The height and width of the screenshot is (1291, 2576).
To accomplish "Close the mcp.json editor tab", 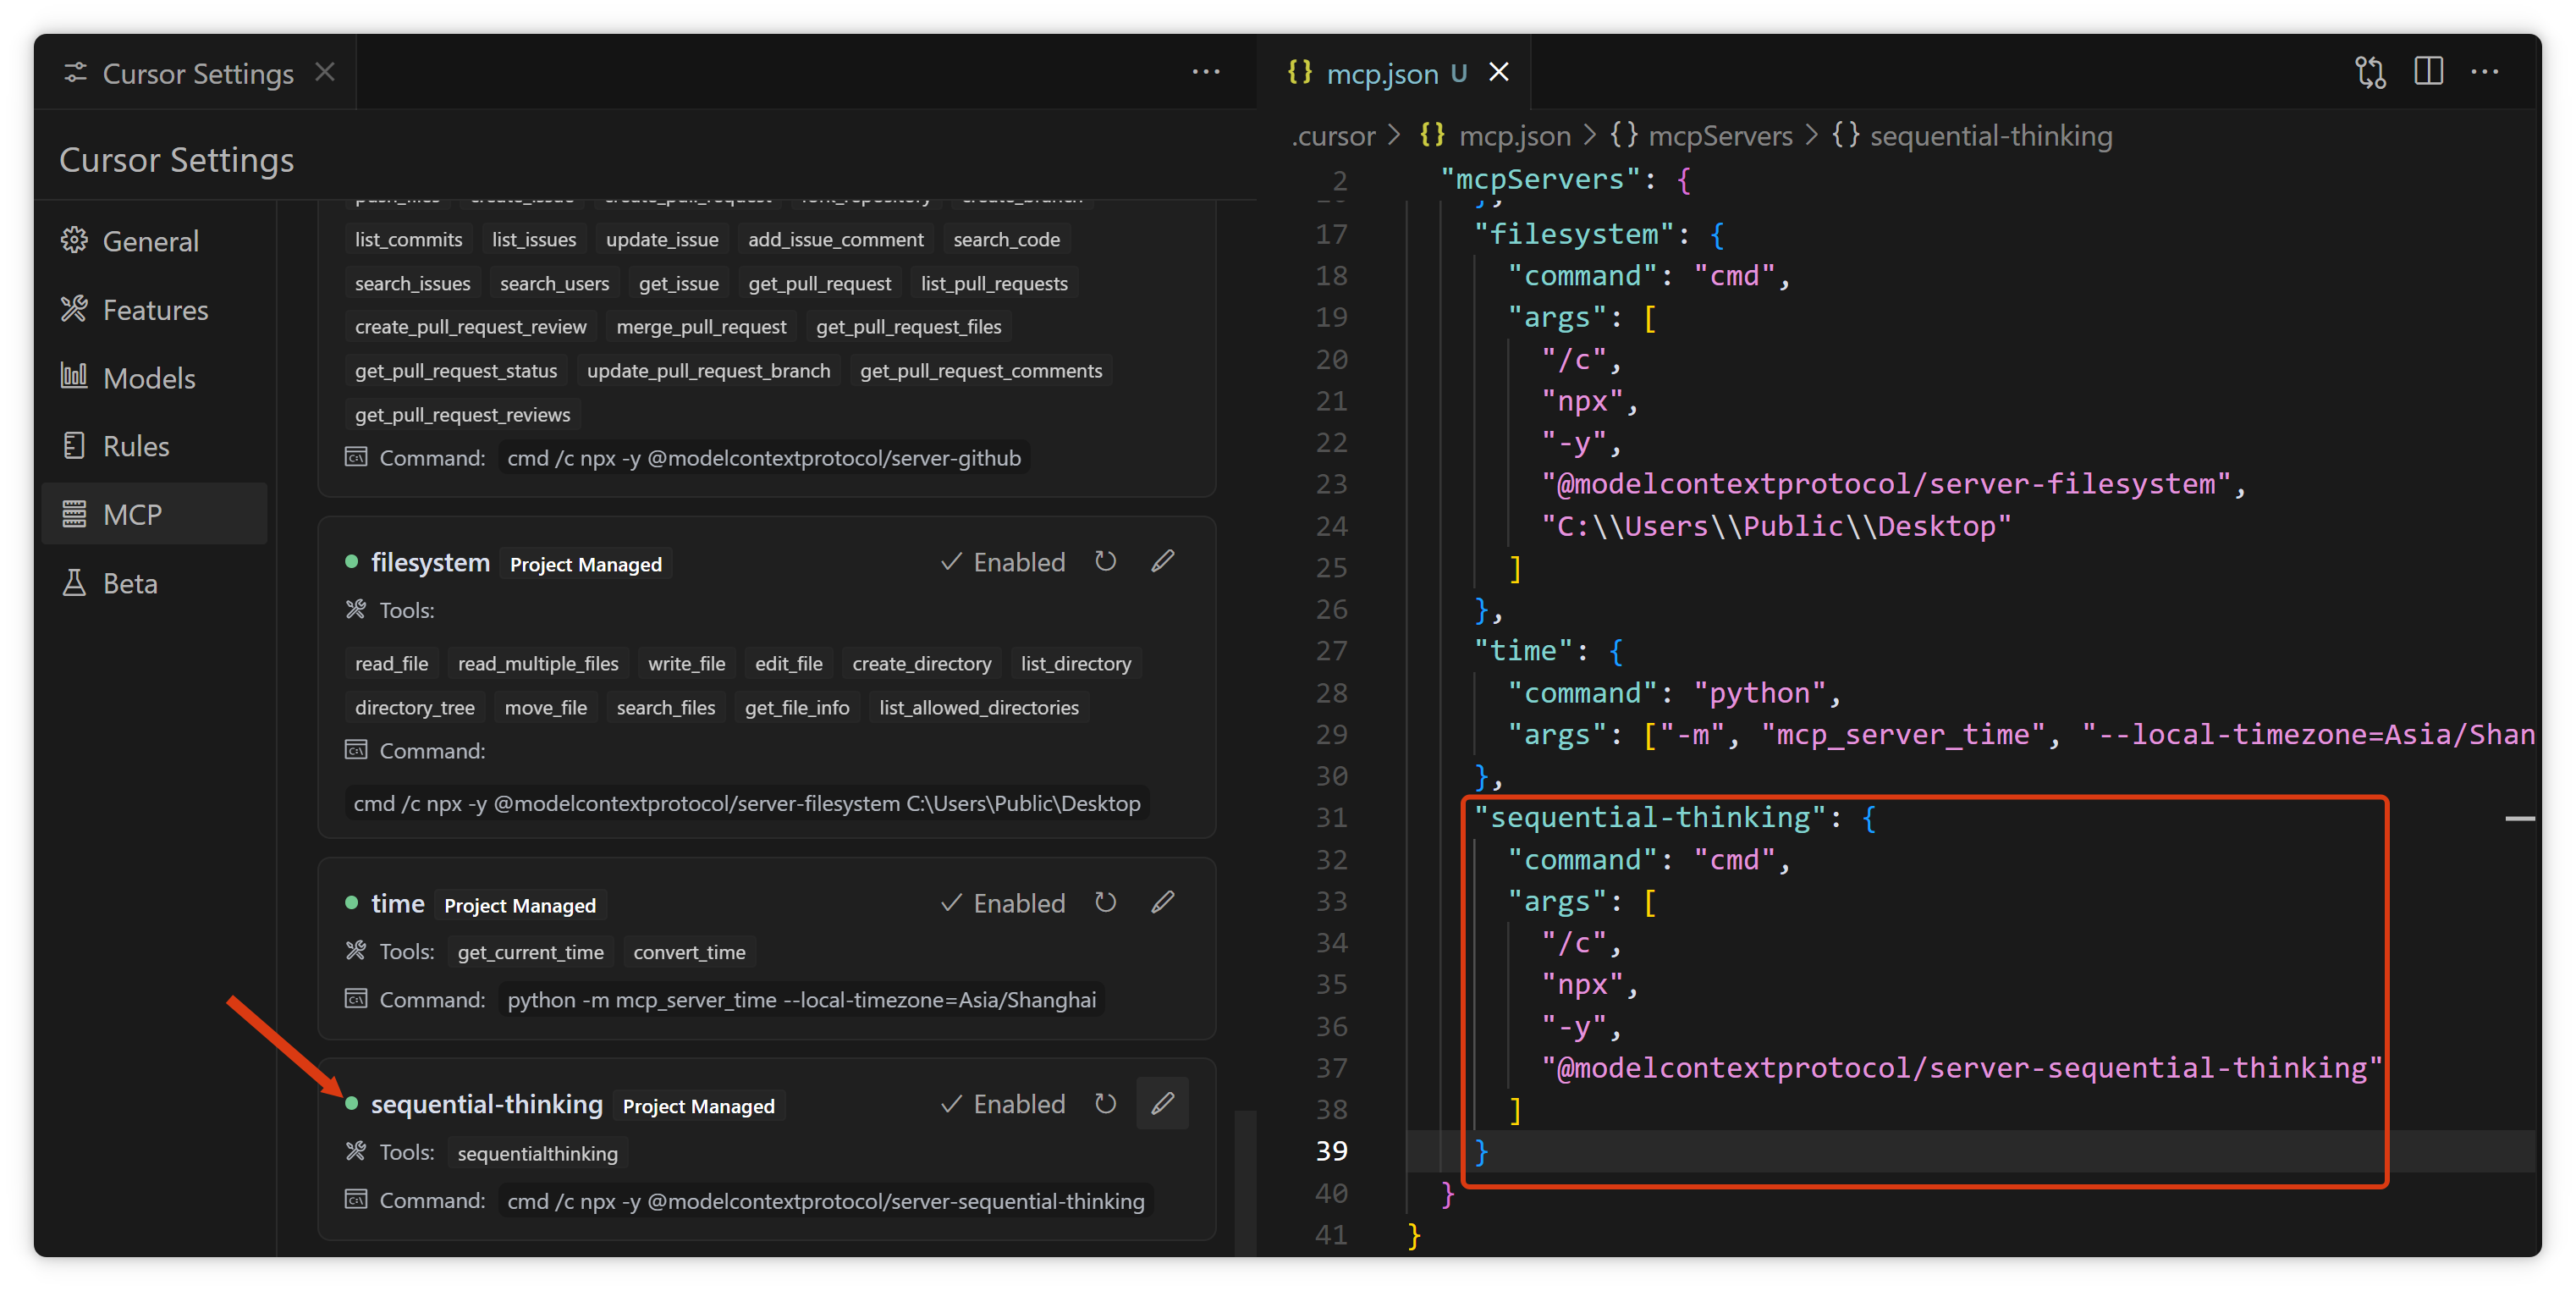I will click(x=1498, y=72).
